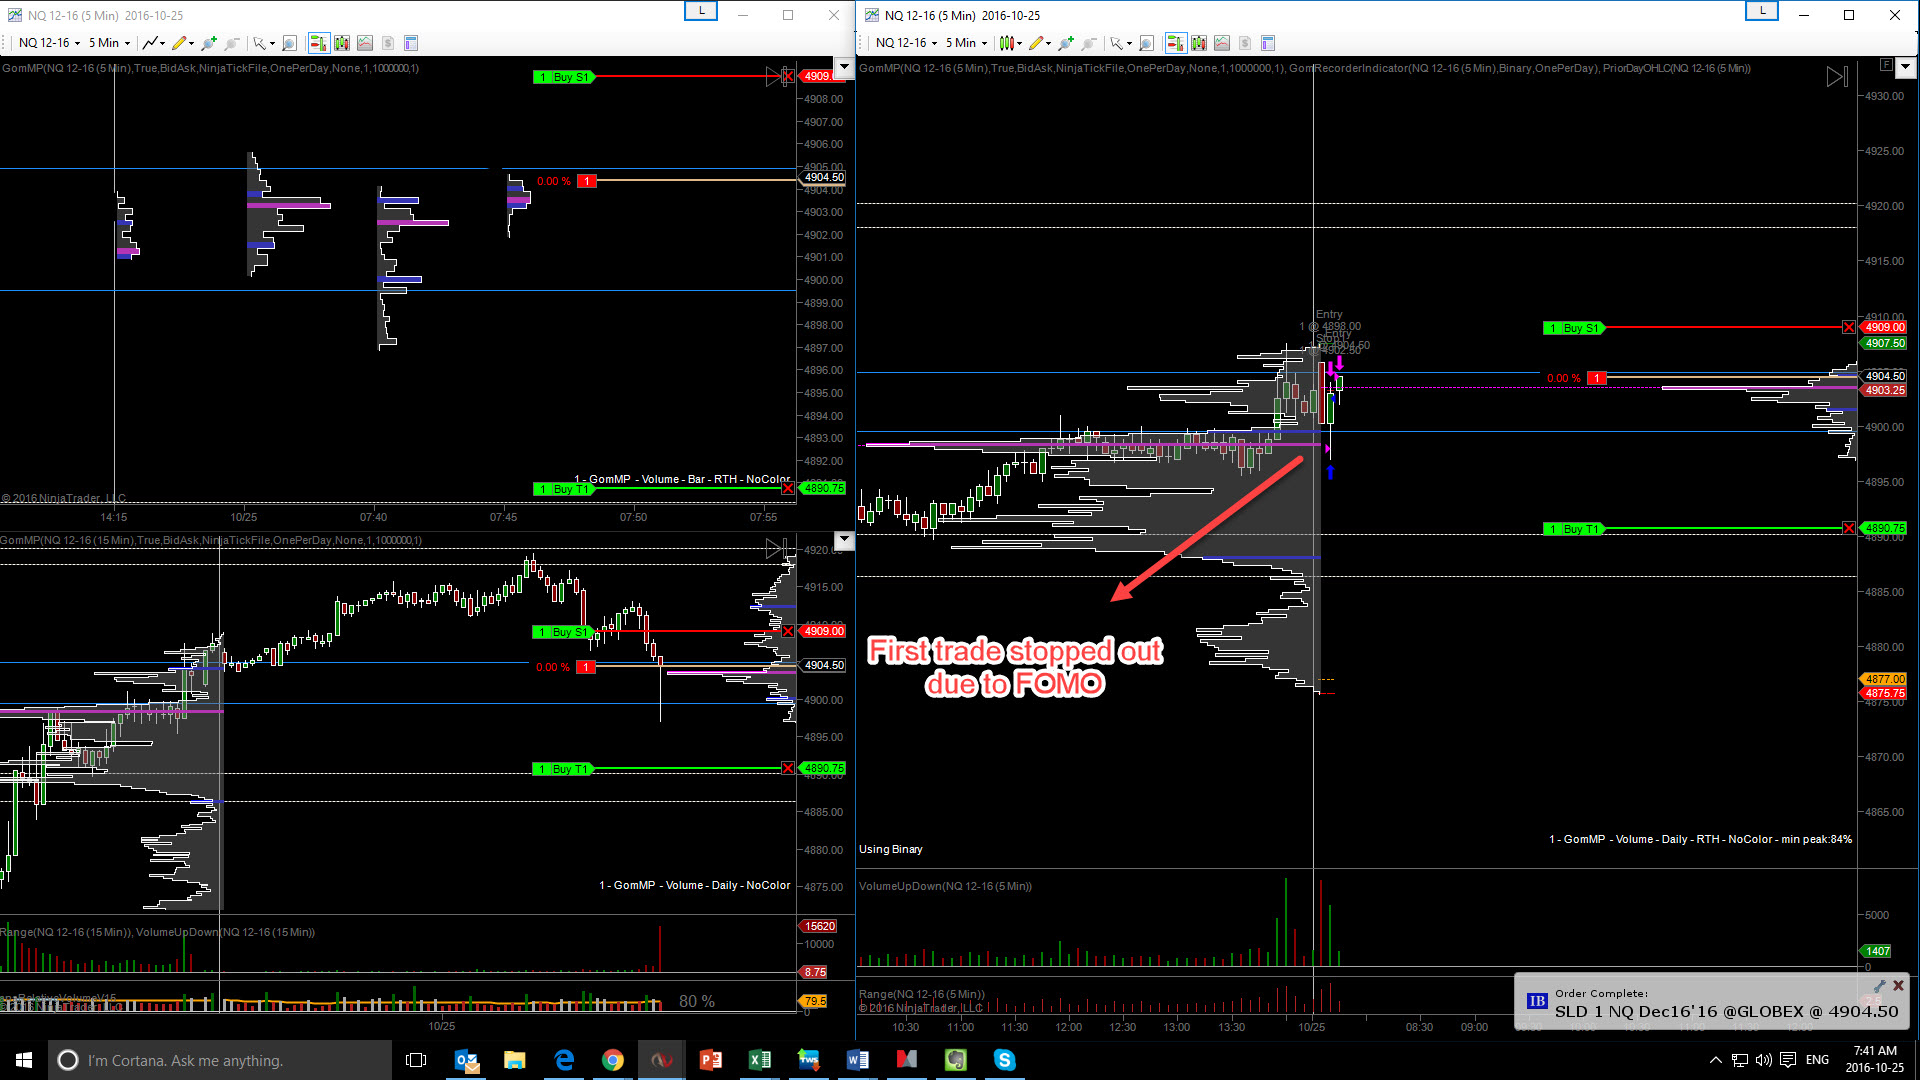1920x1080 pixels.
Task: Select Buy T1 order label in right chart
Action: click(1573, 529)
